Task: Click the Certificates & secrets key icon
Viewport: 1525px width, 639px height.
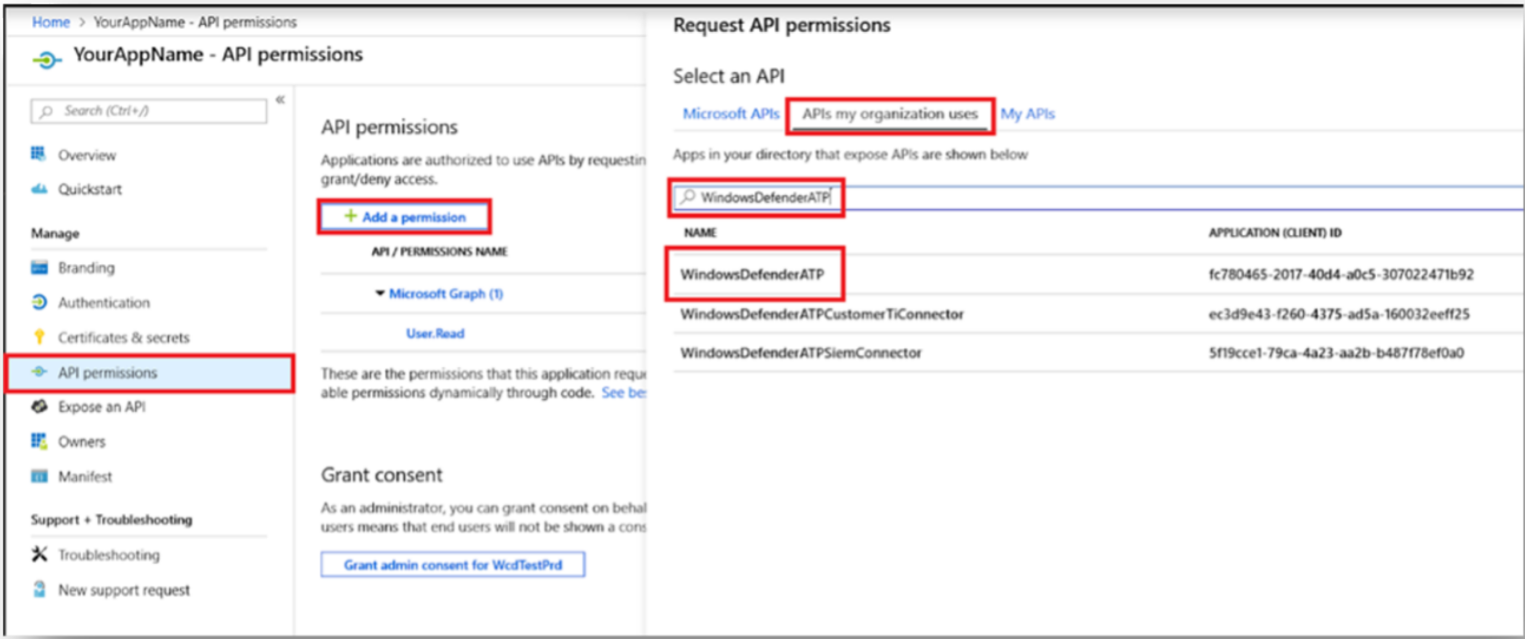Action: coord(40,337)
